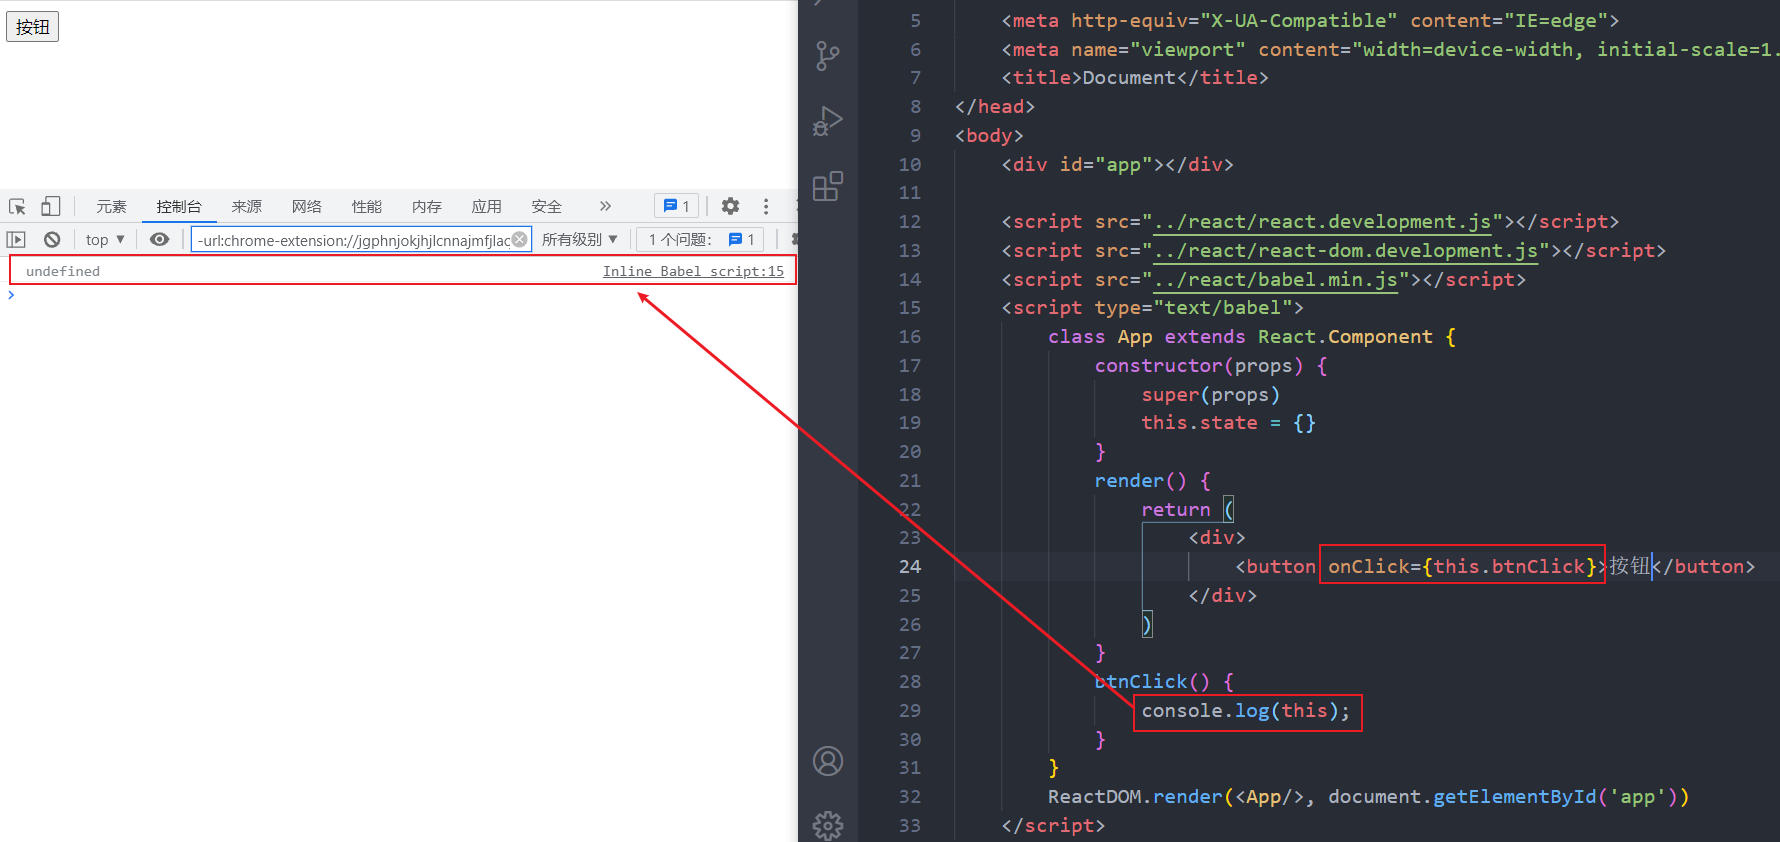Click the <title>Document</title> line
Viewport: 1780px width, 842px height.
[x=1135, y=78]
